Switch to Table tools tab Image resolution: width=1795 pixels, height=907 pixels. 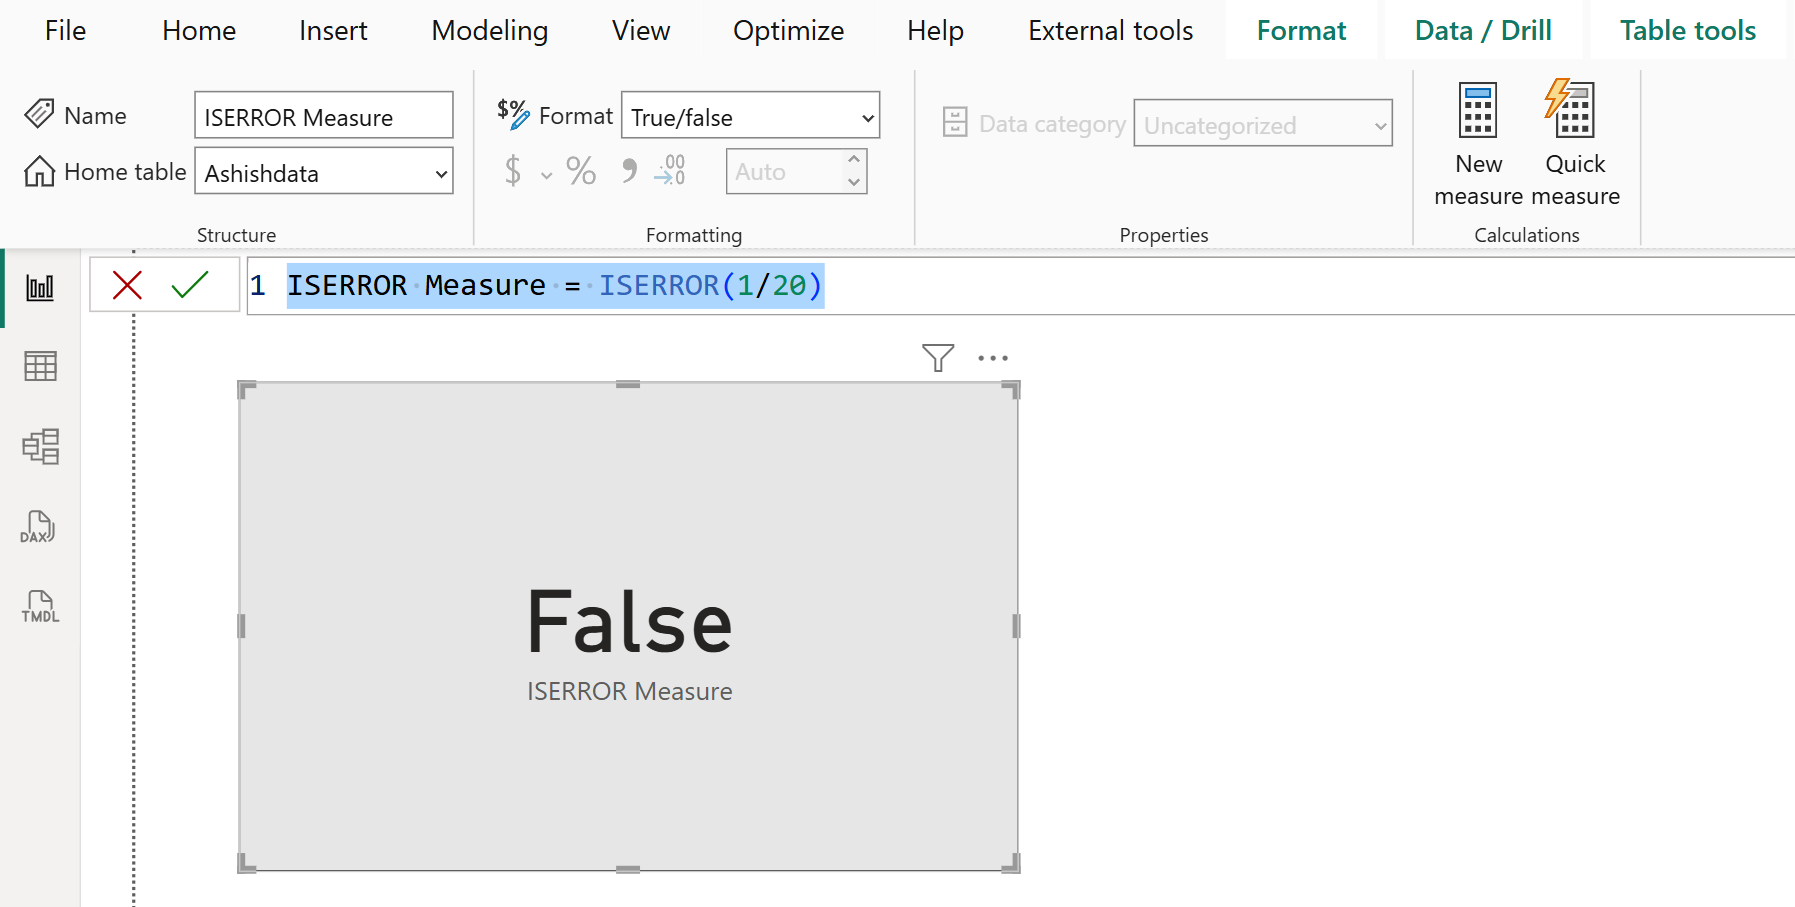[x=1687, y=31]
